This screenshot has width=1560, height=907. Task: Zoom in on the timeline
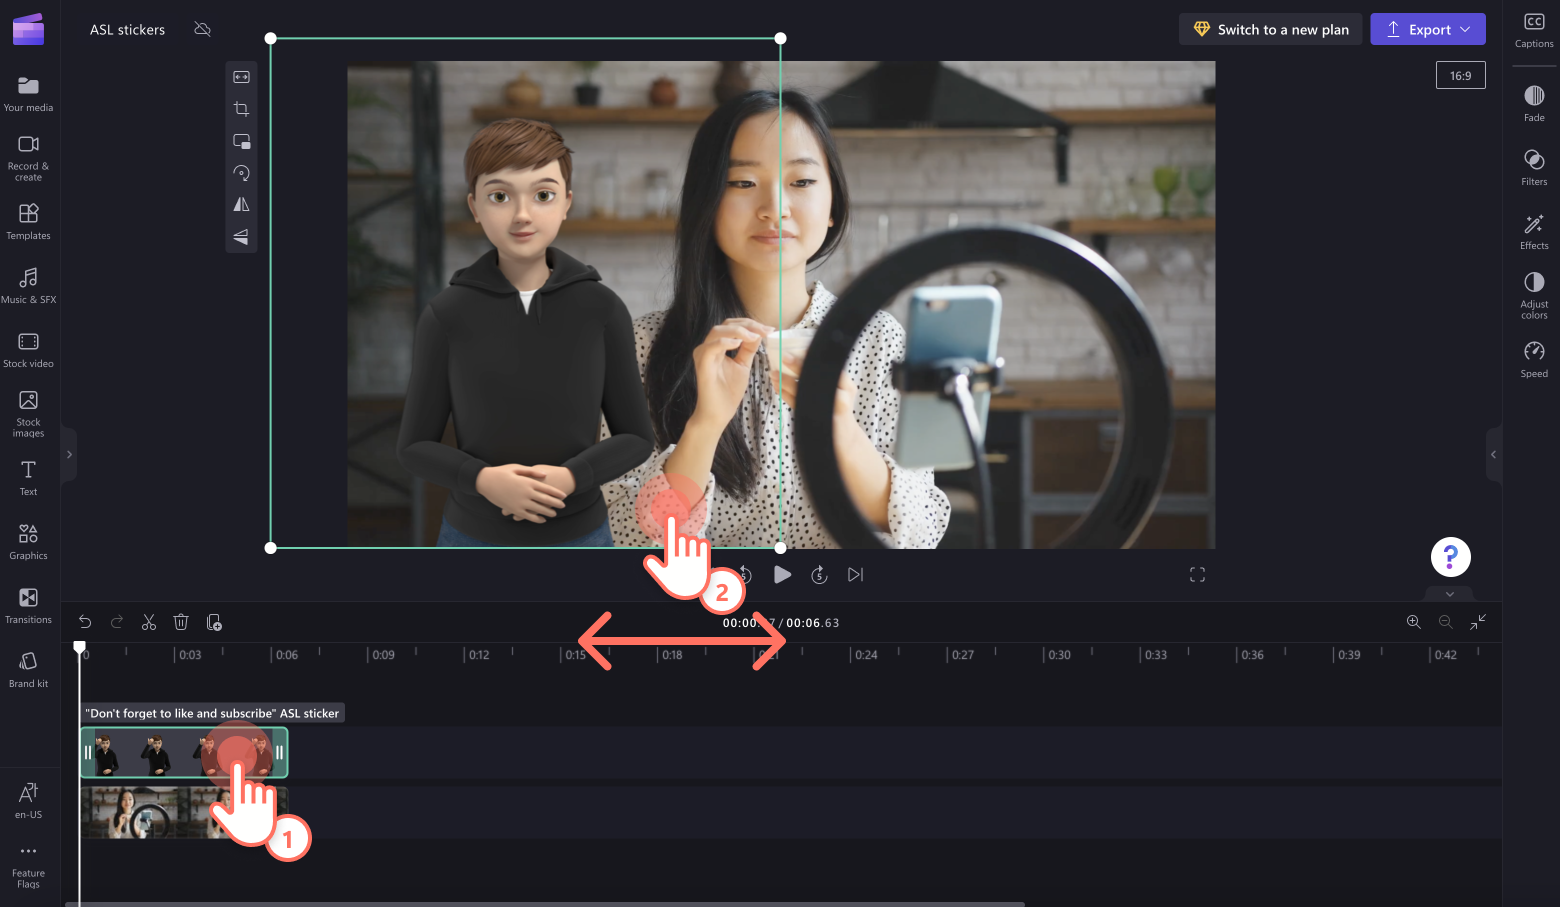point(1414,622)
